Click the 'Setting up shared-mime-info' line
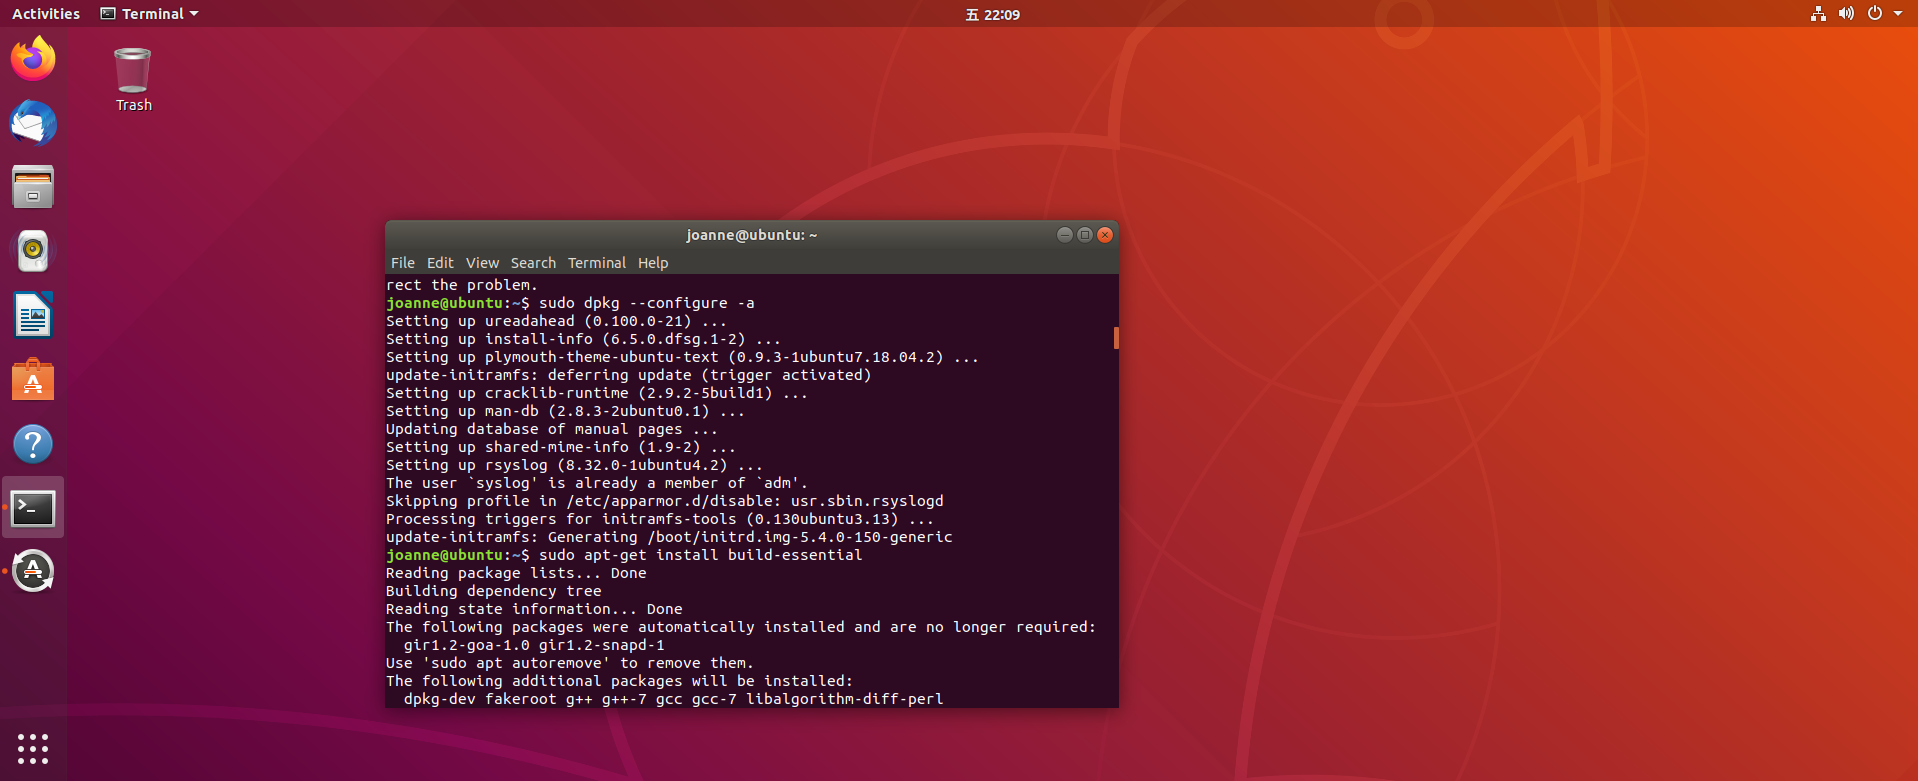1918x781 pixels. coord(560,447)
